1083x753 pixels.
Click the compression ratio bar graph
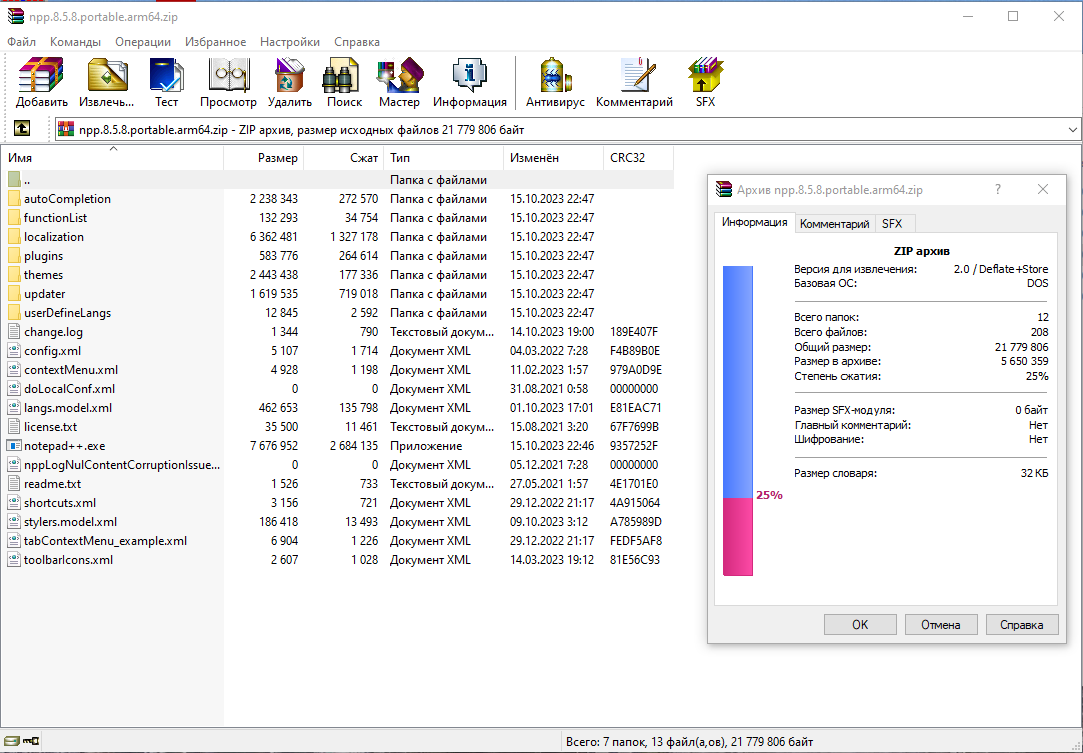(x=738, y=420)
